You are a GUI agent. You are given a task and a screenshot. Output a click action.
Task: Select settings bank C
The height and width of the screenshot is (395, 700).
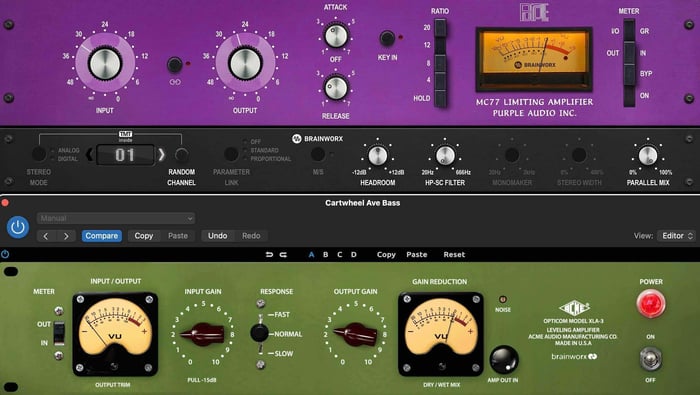pyautogui.click(x=339, y=254)
